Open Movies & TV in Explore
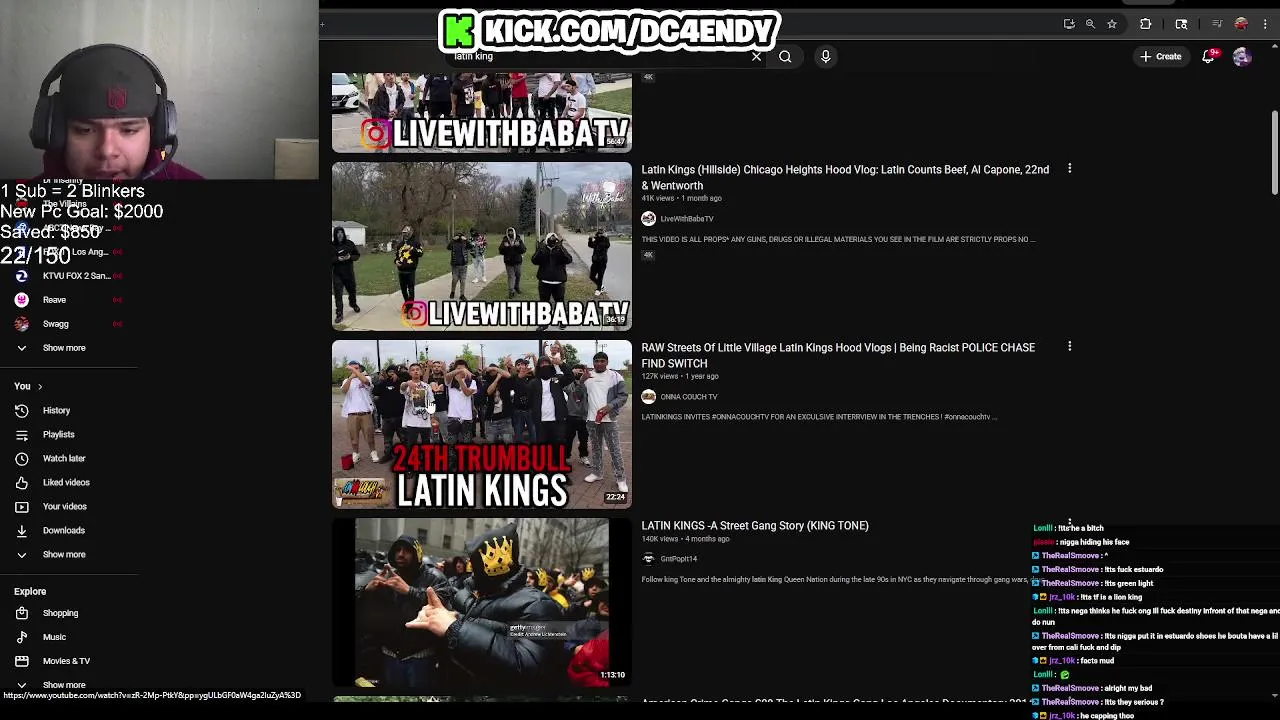This screenshot has height=720, width=1280. 68,661
